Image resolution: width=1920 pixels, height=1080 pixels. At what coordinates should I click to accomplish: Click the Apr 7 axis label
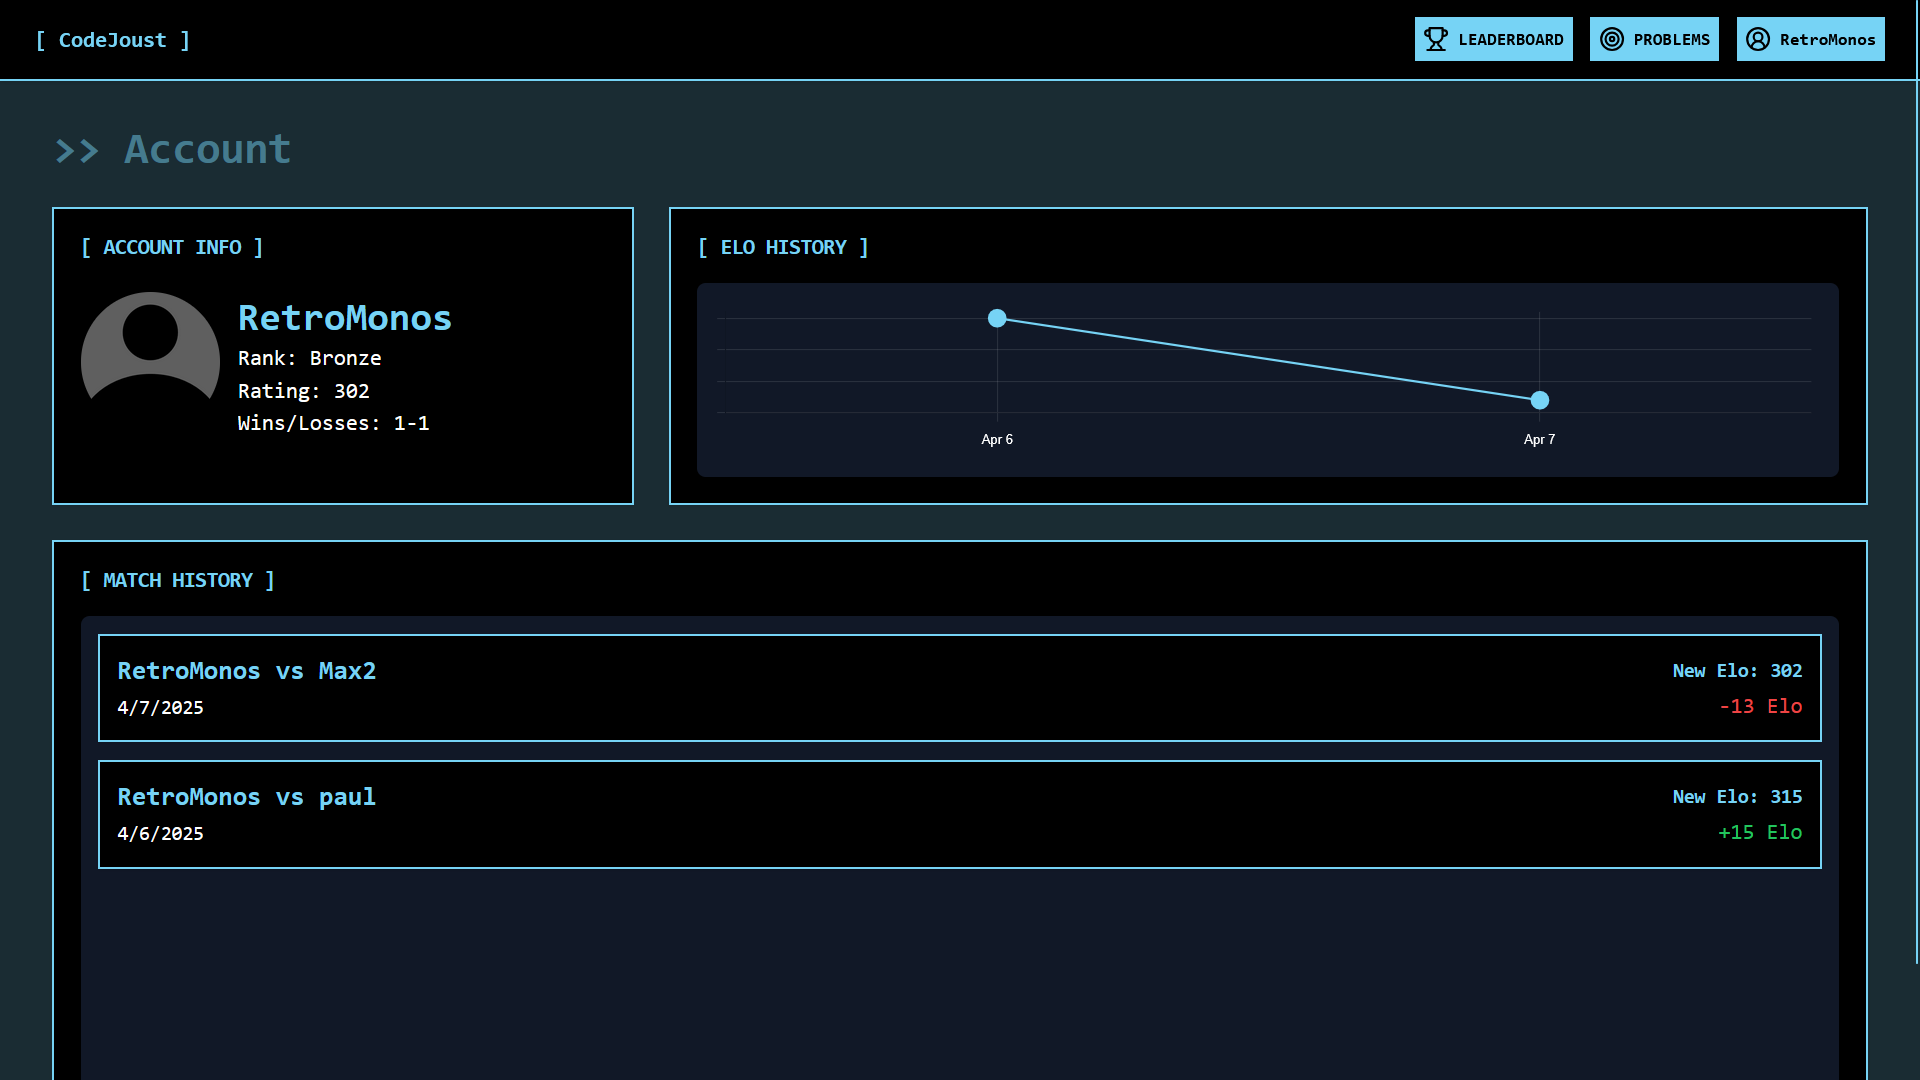1539,439
